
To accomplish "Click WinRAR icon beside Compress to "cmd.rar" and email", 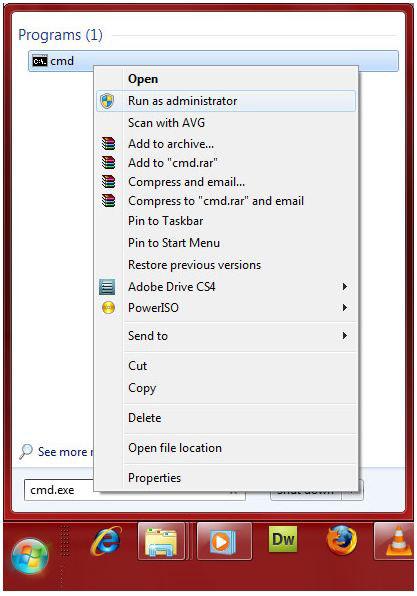I will (108, 201).
